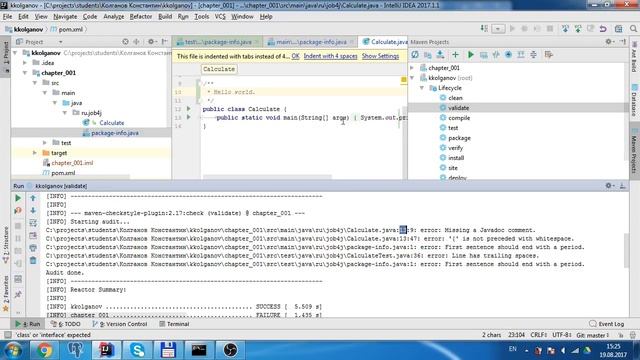This screenshot has width=640, height=360.
Task: Click the undo arrow in main toolbar
Action: pyautogui.click(x=603, y=29)
